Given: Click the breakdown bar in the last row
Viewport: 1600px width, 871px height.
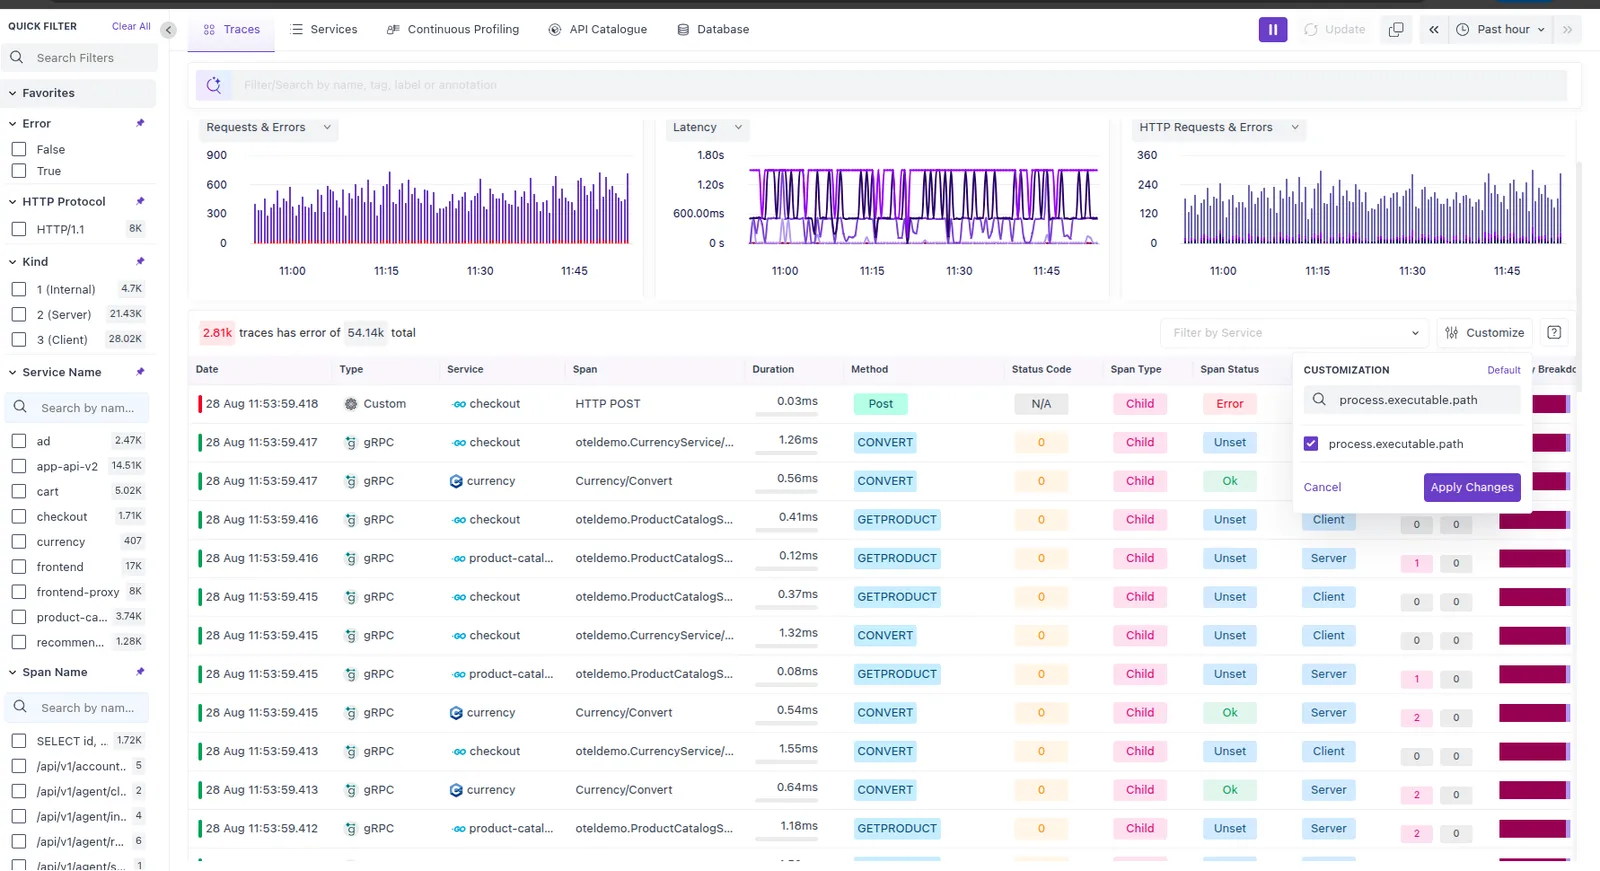Looking at the screenshot, I should coord(1534,829).
